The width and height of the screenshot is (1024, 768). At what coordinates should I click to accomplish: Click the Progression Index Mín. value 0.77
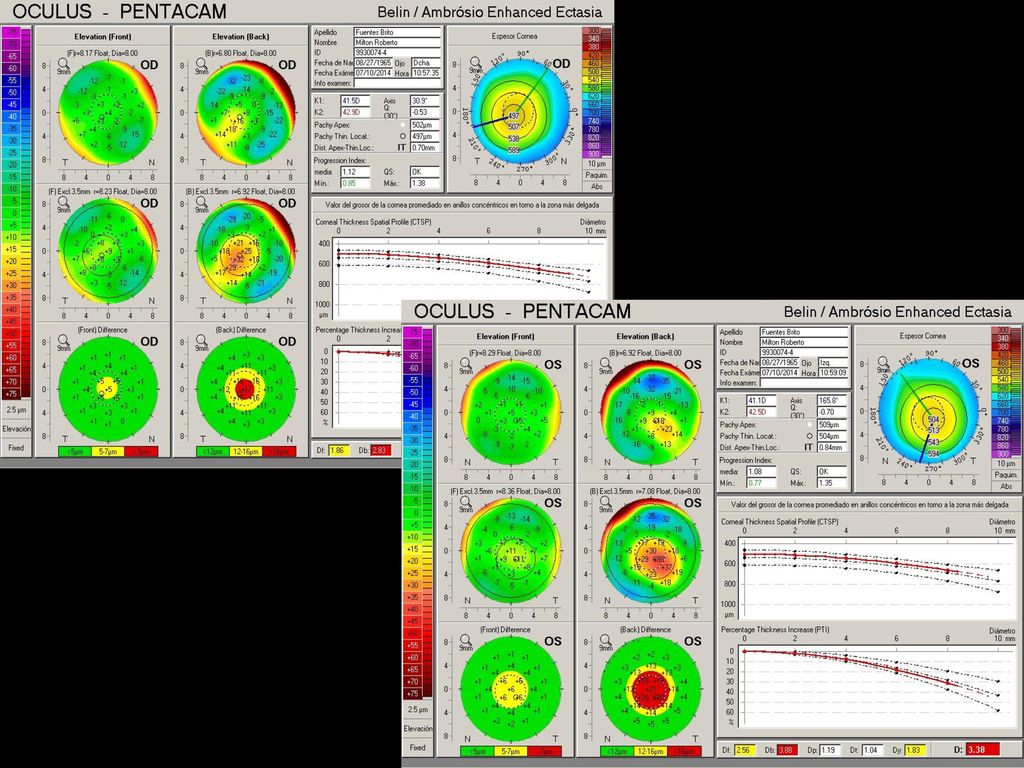pyautogui.click(x=761, y=483)
